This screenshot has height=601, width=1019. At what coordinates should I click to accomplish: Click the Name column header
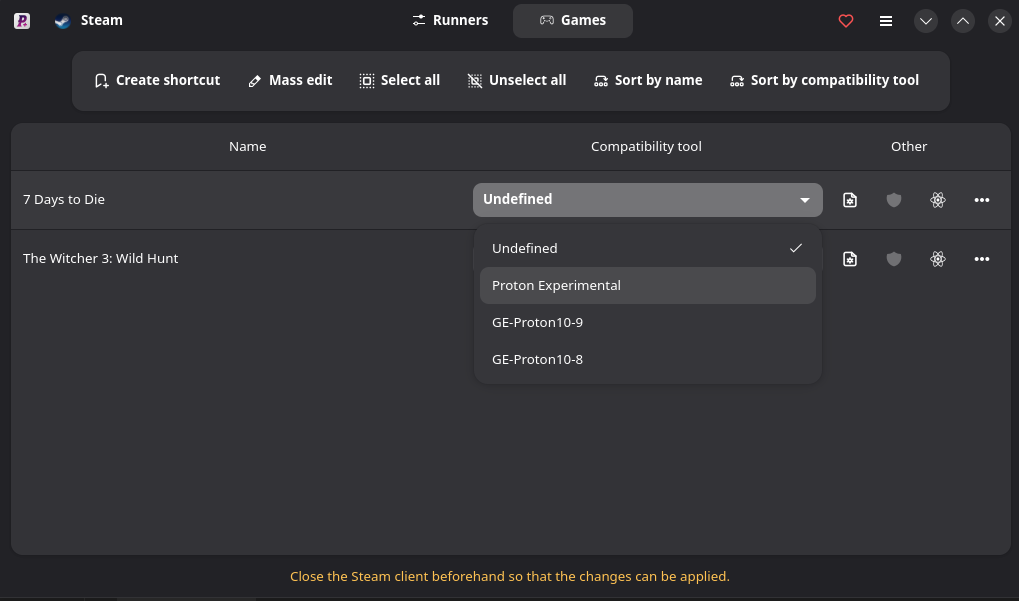pos(248,147)
